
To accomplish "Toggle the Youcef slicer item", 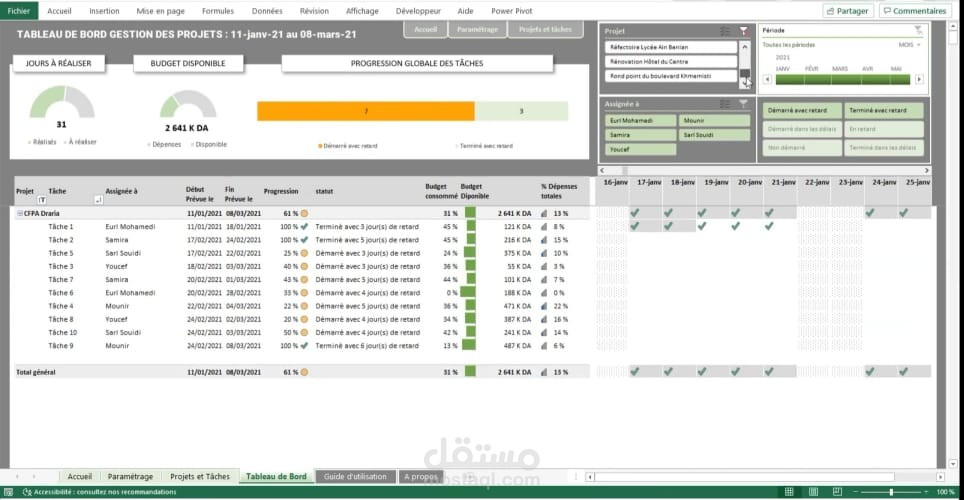I will pos(640,149).
